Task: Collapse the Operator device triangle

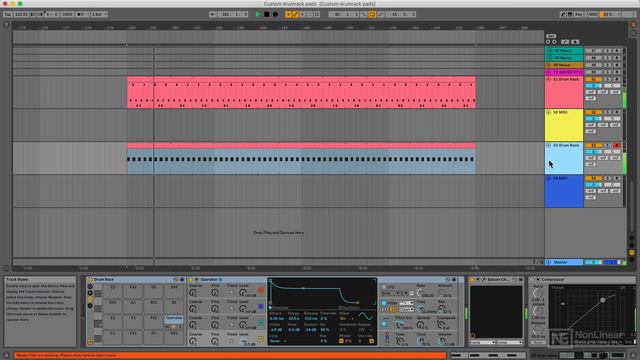Action: pos(196,280)
